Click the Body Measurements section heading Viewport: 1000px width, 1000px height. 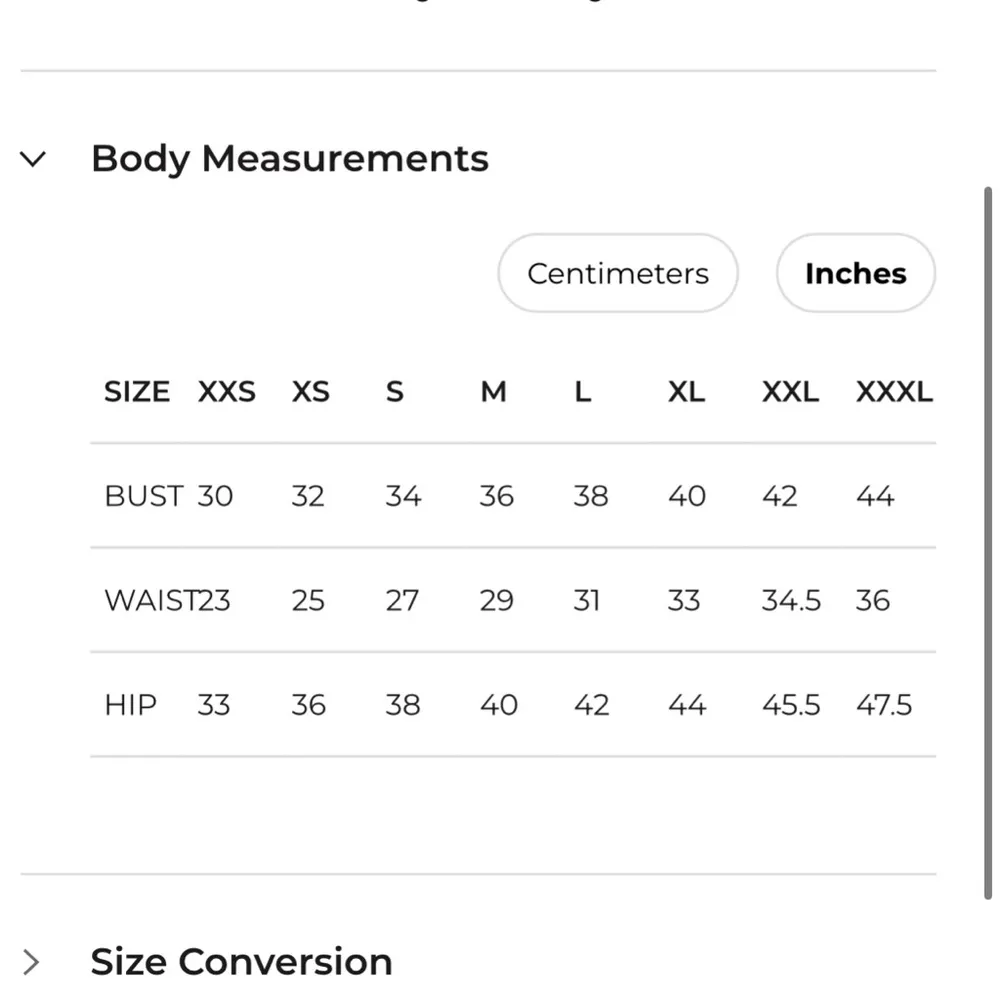289,159
